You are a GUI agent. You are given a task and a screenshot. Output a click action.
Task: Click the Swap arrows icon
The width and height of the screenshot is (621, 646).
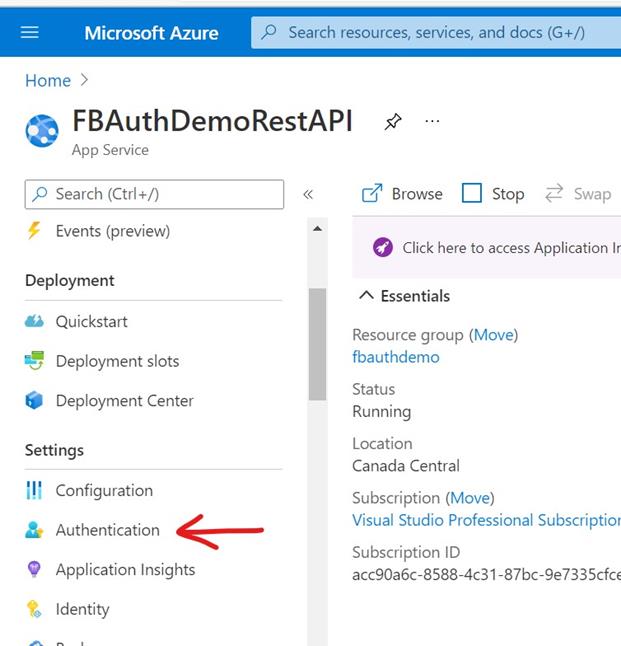coord(554,193)
